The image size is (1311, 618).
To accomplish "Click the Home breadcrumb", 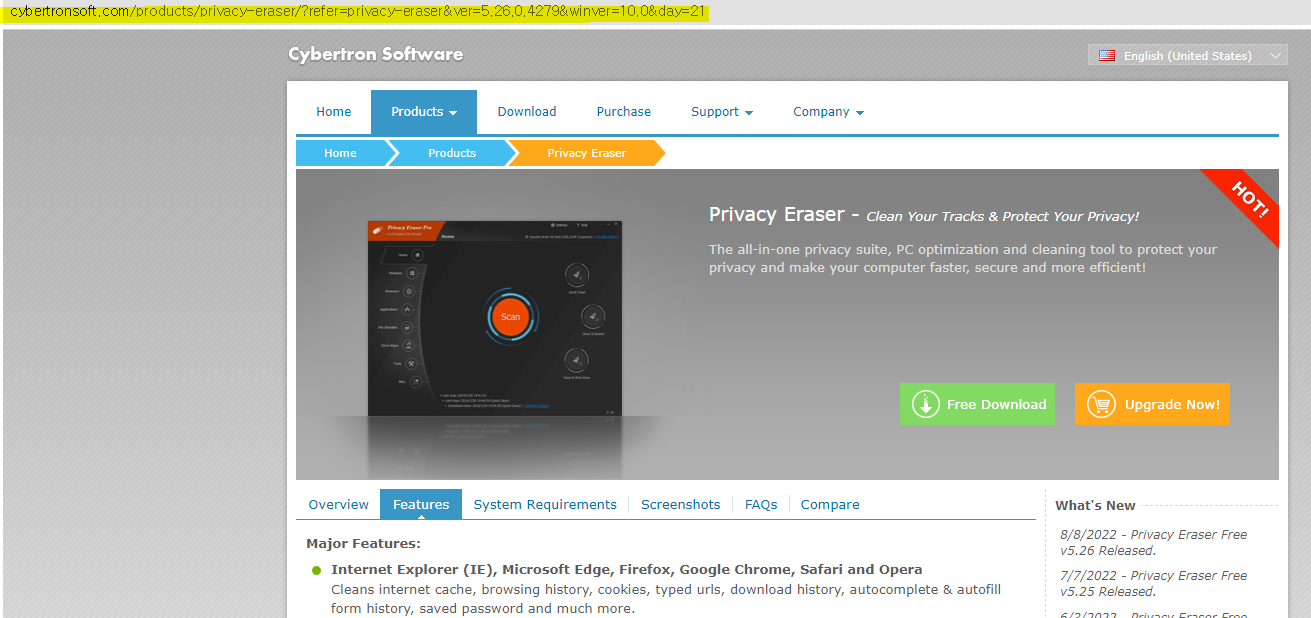I will [340, 153].
